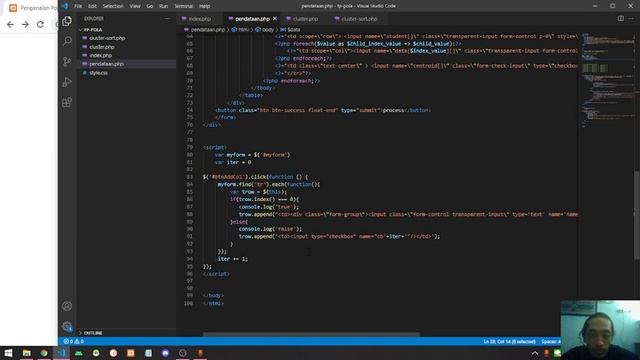Expand the Outline section
The width and height of the screenshot is (640, 360).
(x=93, y=333)
